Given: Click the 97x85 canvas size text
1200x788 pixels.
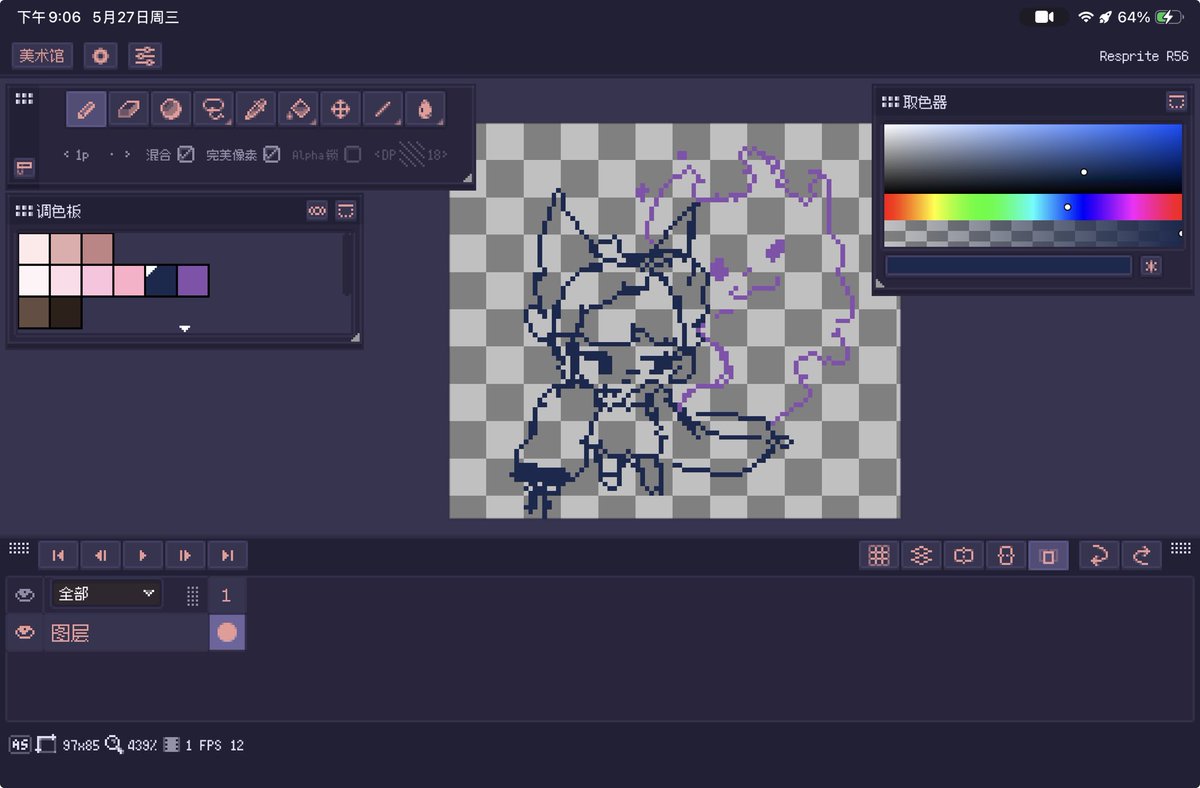Looking at the screenshot, I should coord(81,745).
